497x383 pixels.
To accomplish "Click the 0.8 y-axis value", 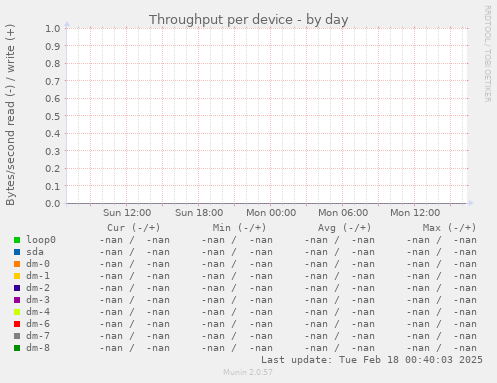I will click(53, 63).
